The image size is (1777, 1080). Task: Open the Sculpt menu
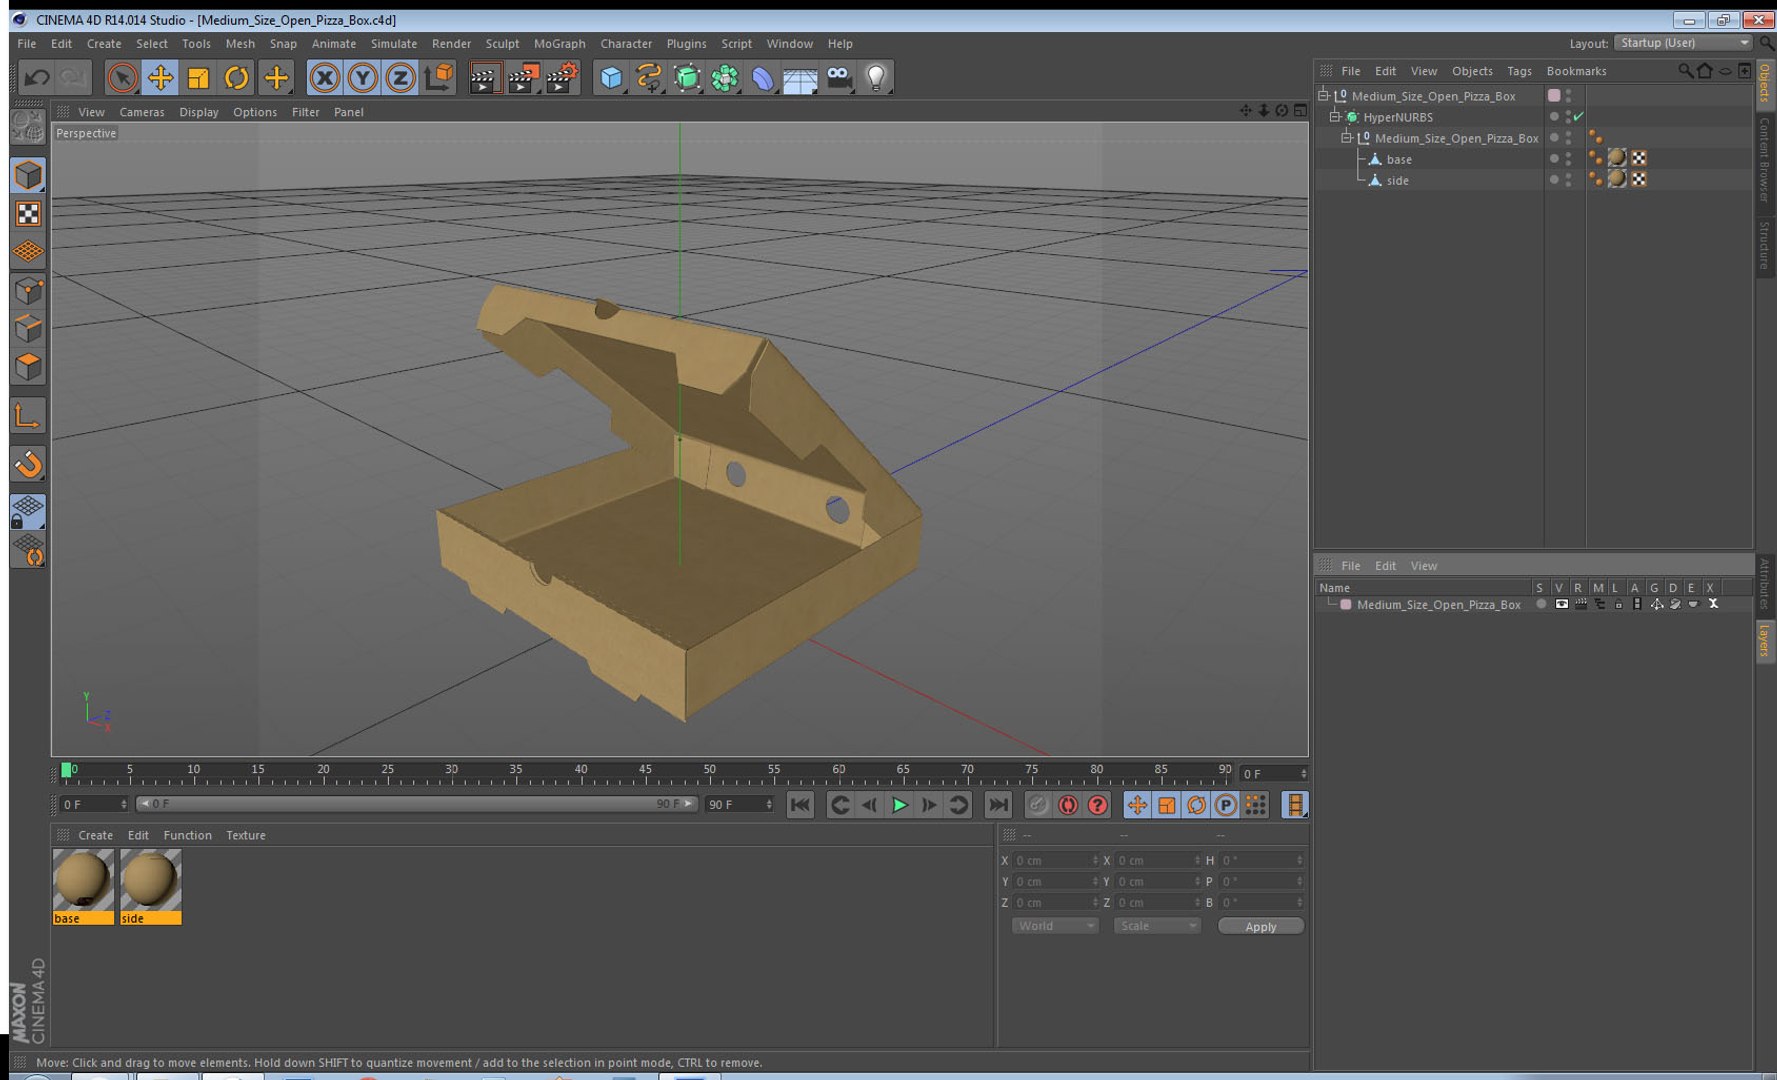tap(502, 44)
